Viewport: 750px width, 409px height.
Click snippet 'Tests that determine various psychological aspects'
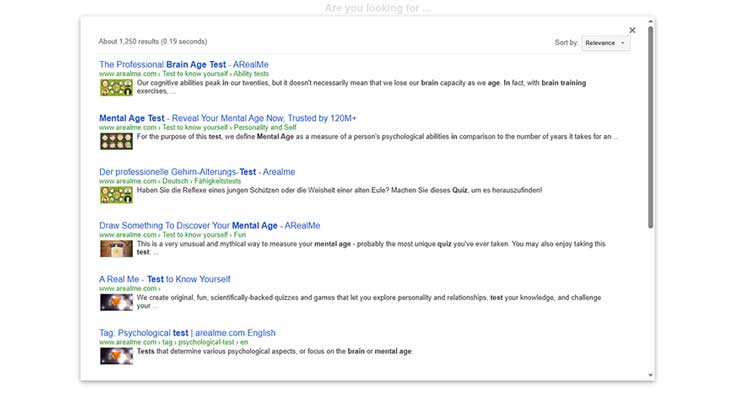[275, 351]
